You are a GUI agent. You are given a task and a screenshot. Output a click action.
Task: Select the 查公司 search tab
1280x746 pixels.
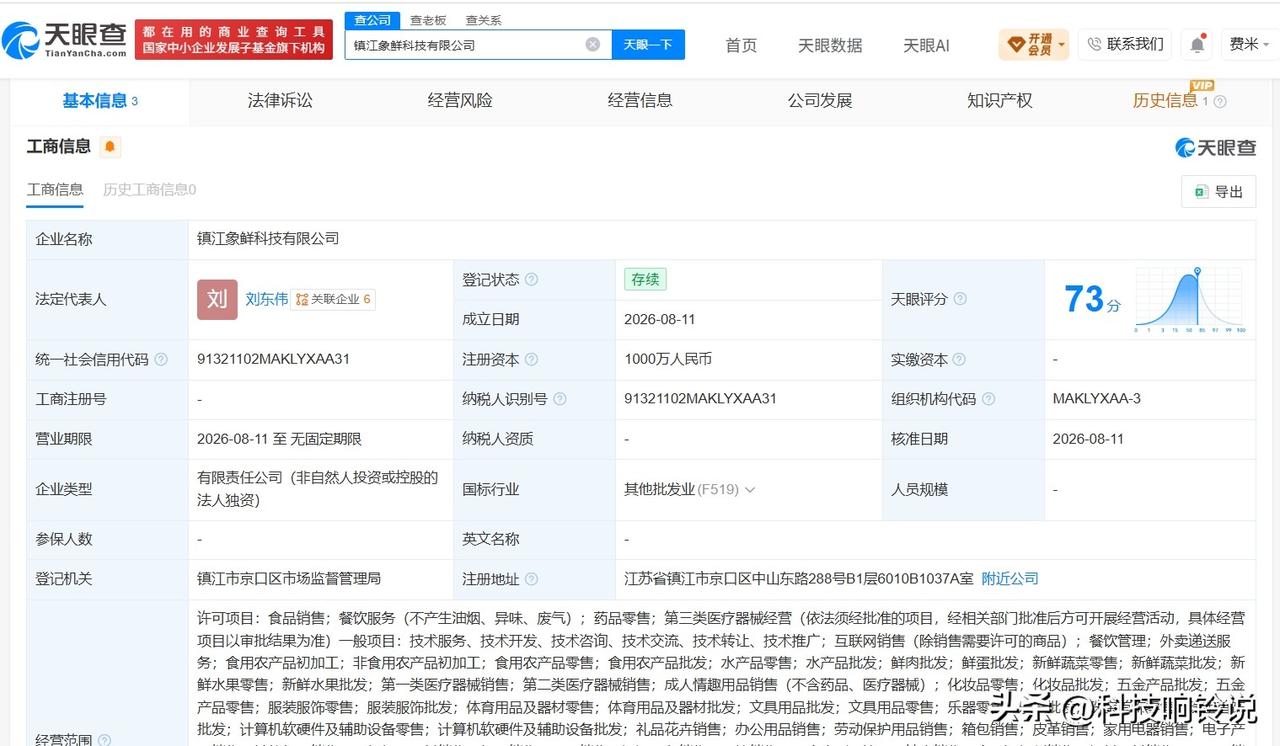click(x=373, y=20)
